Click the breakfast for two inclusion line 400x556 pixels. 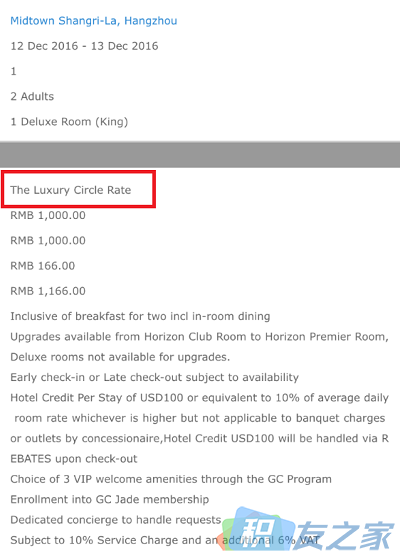tap(140, 316)
